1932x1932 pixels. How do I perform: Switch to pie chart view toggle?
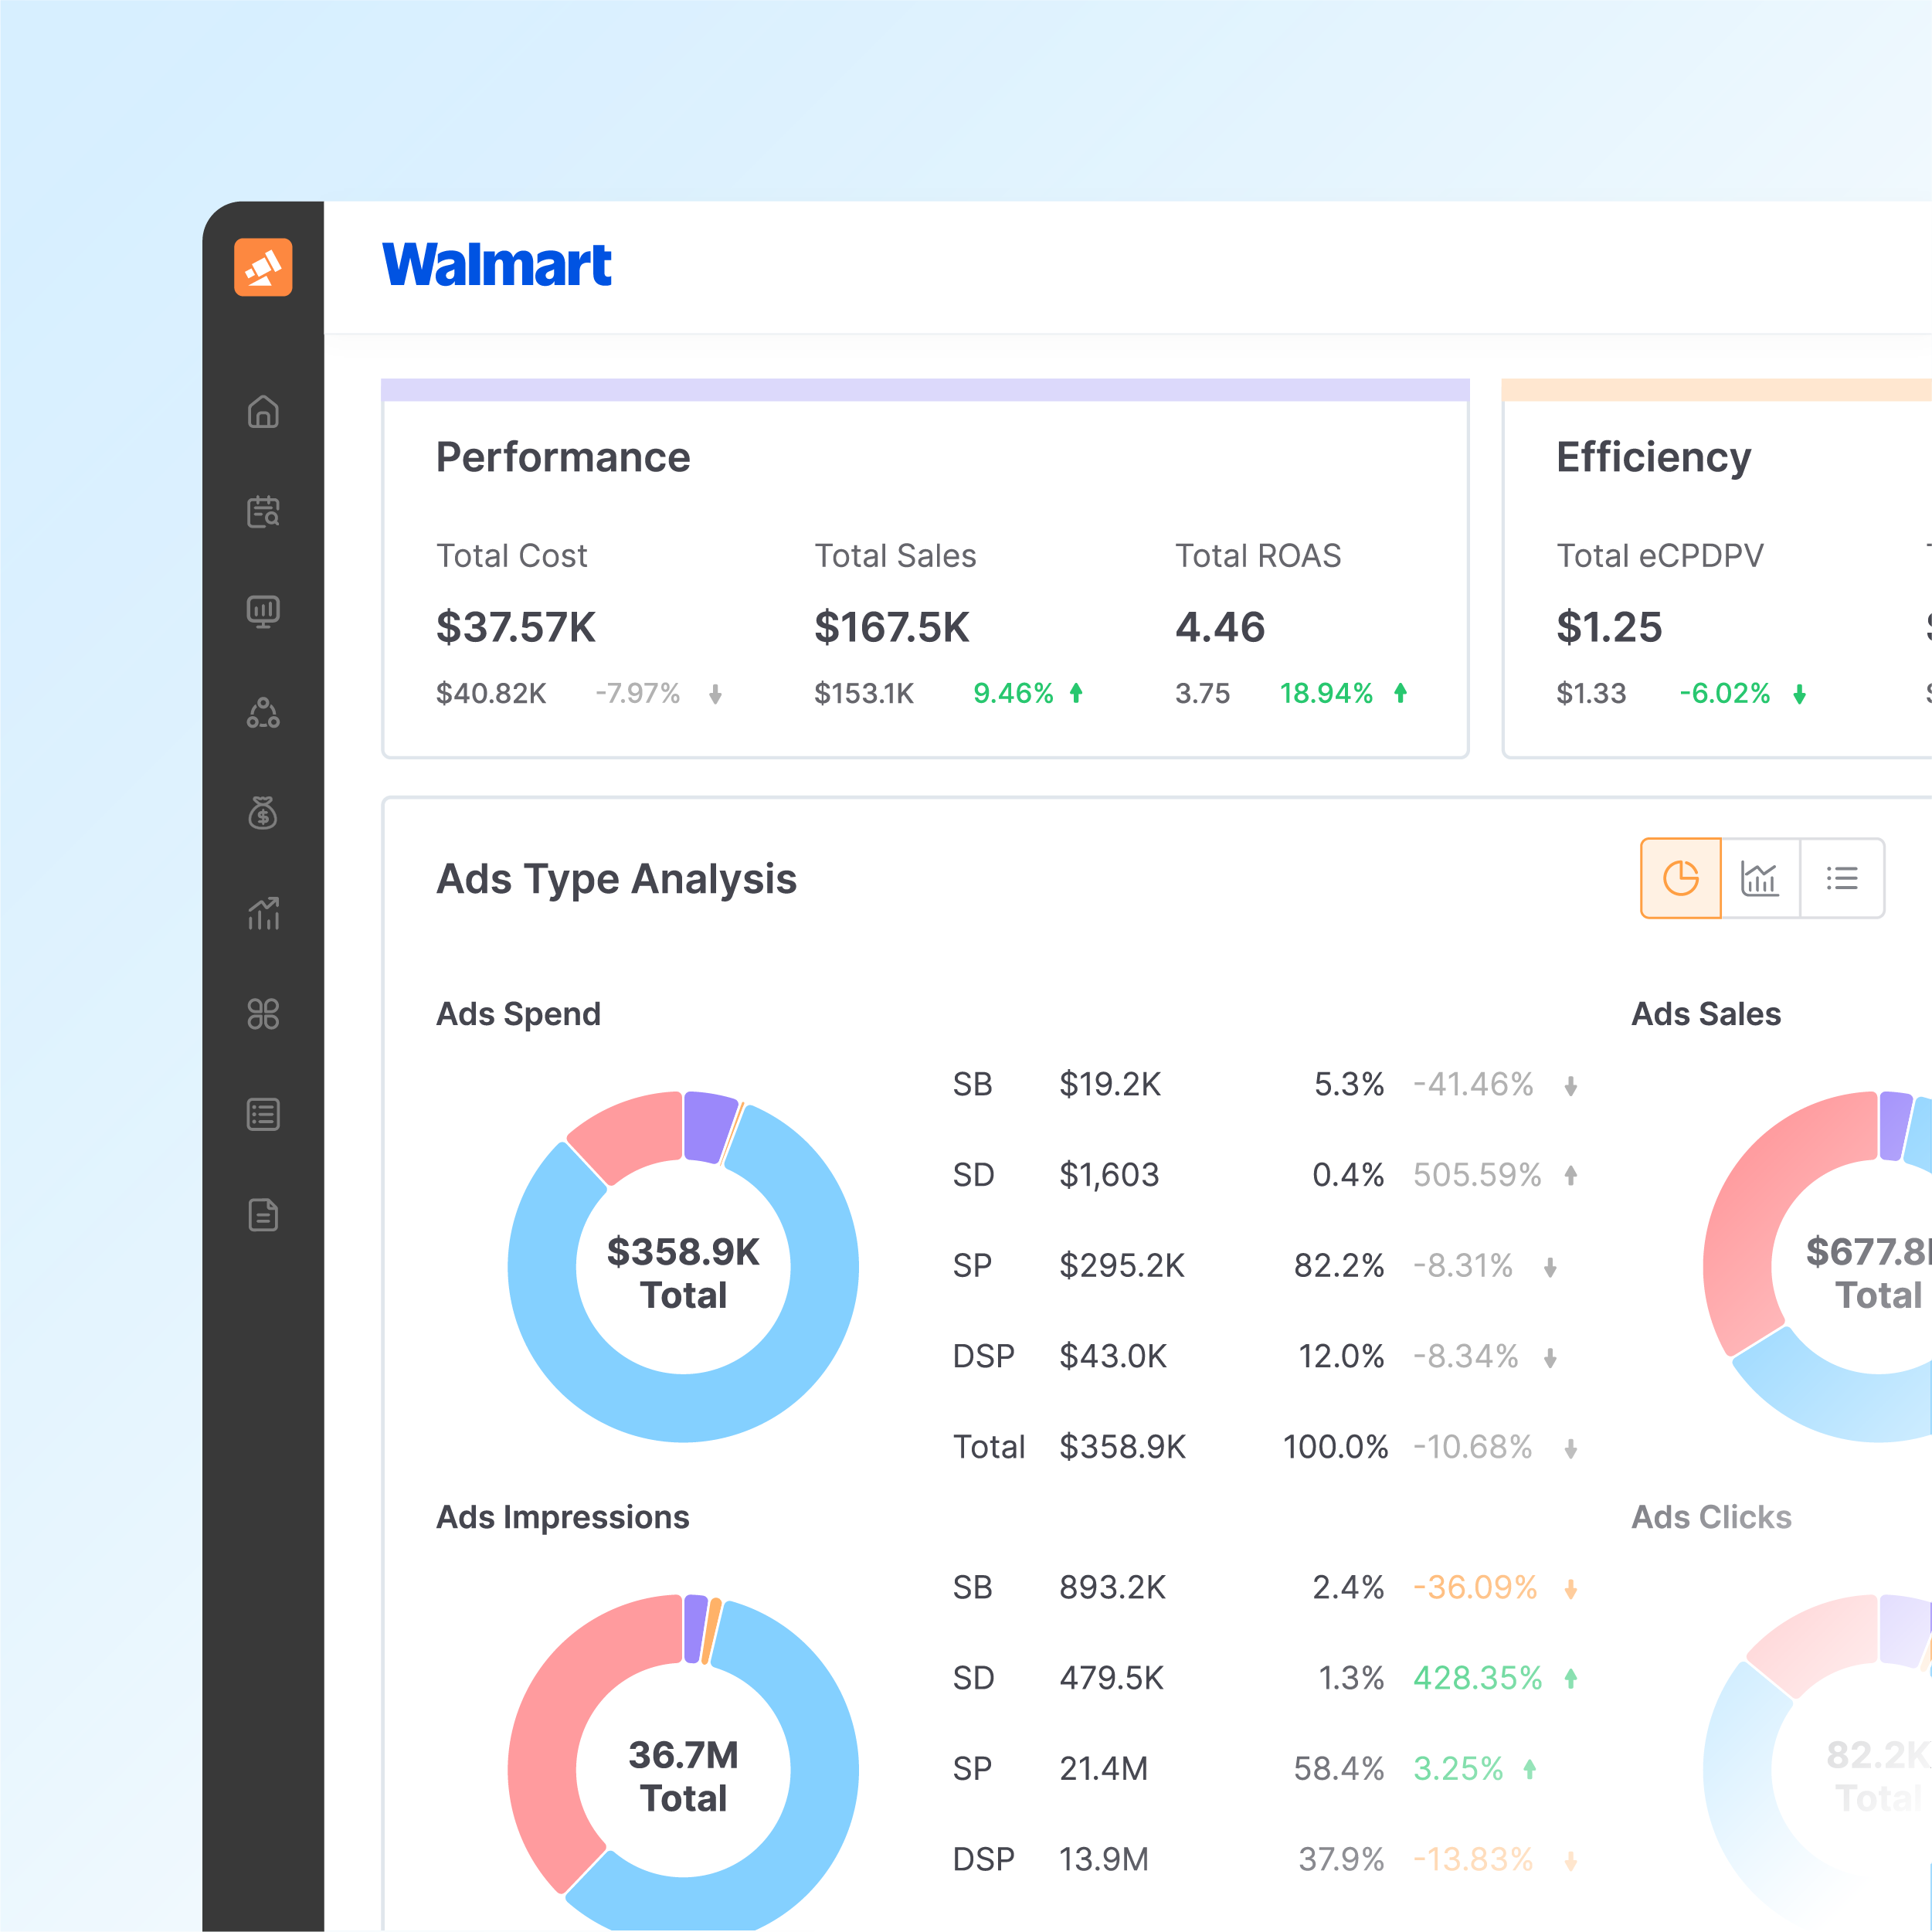[x=1680, y=878]
